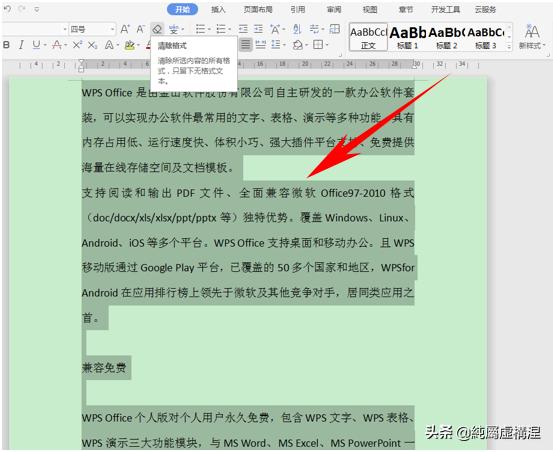Increase font size with A+ icon
The height and width of the screenshot is (452, 553).
point(125,29)
